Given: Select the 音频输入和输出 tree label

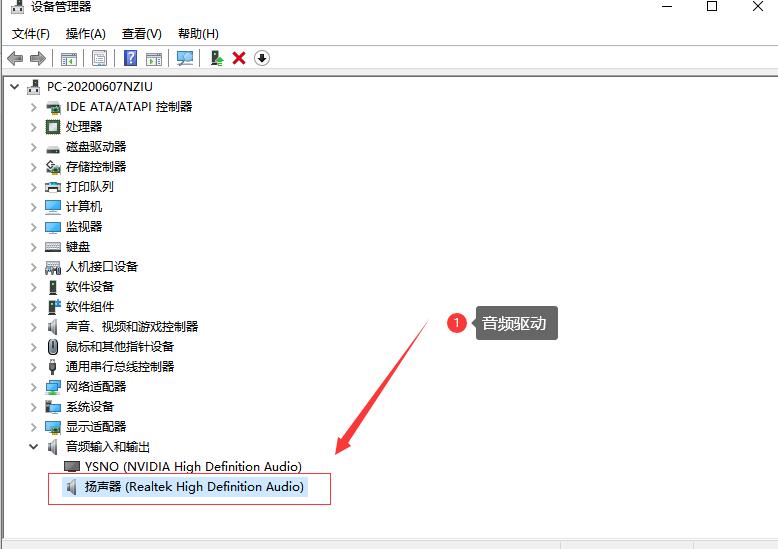Looking at the screenshot, I should [108, 447].
